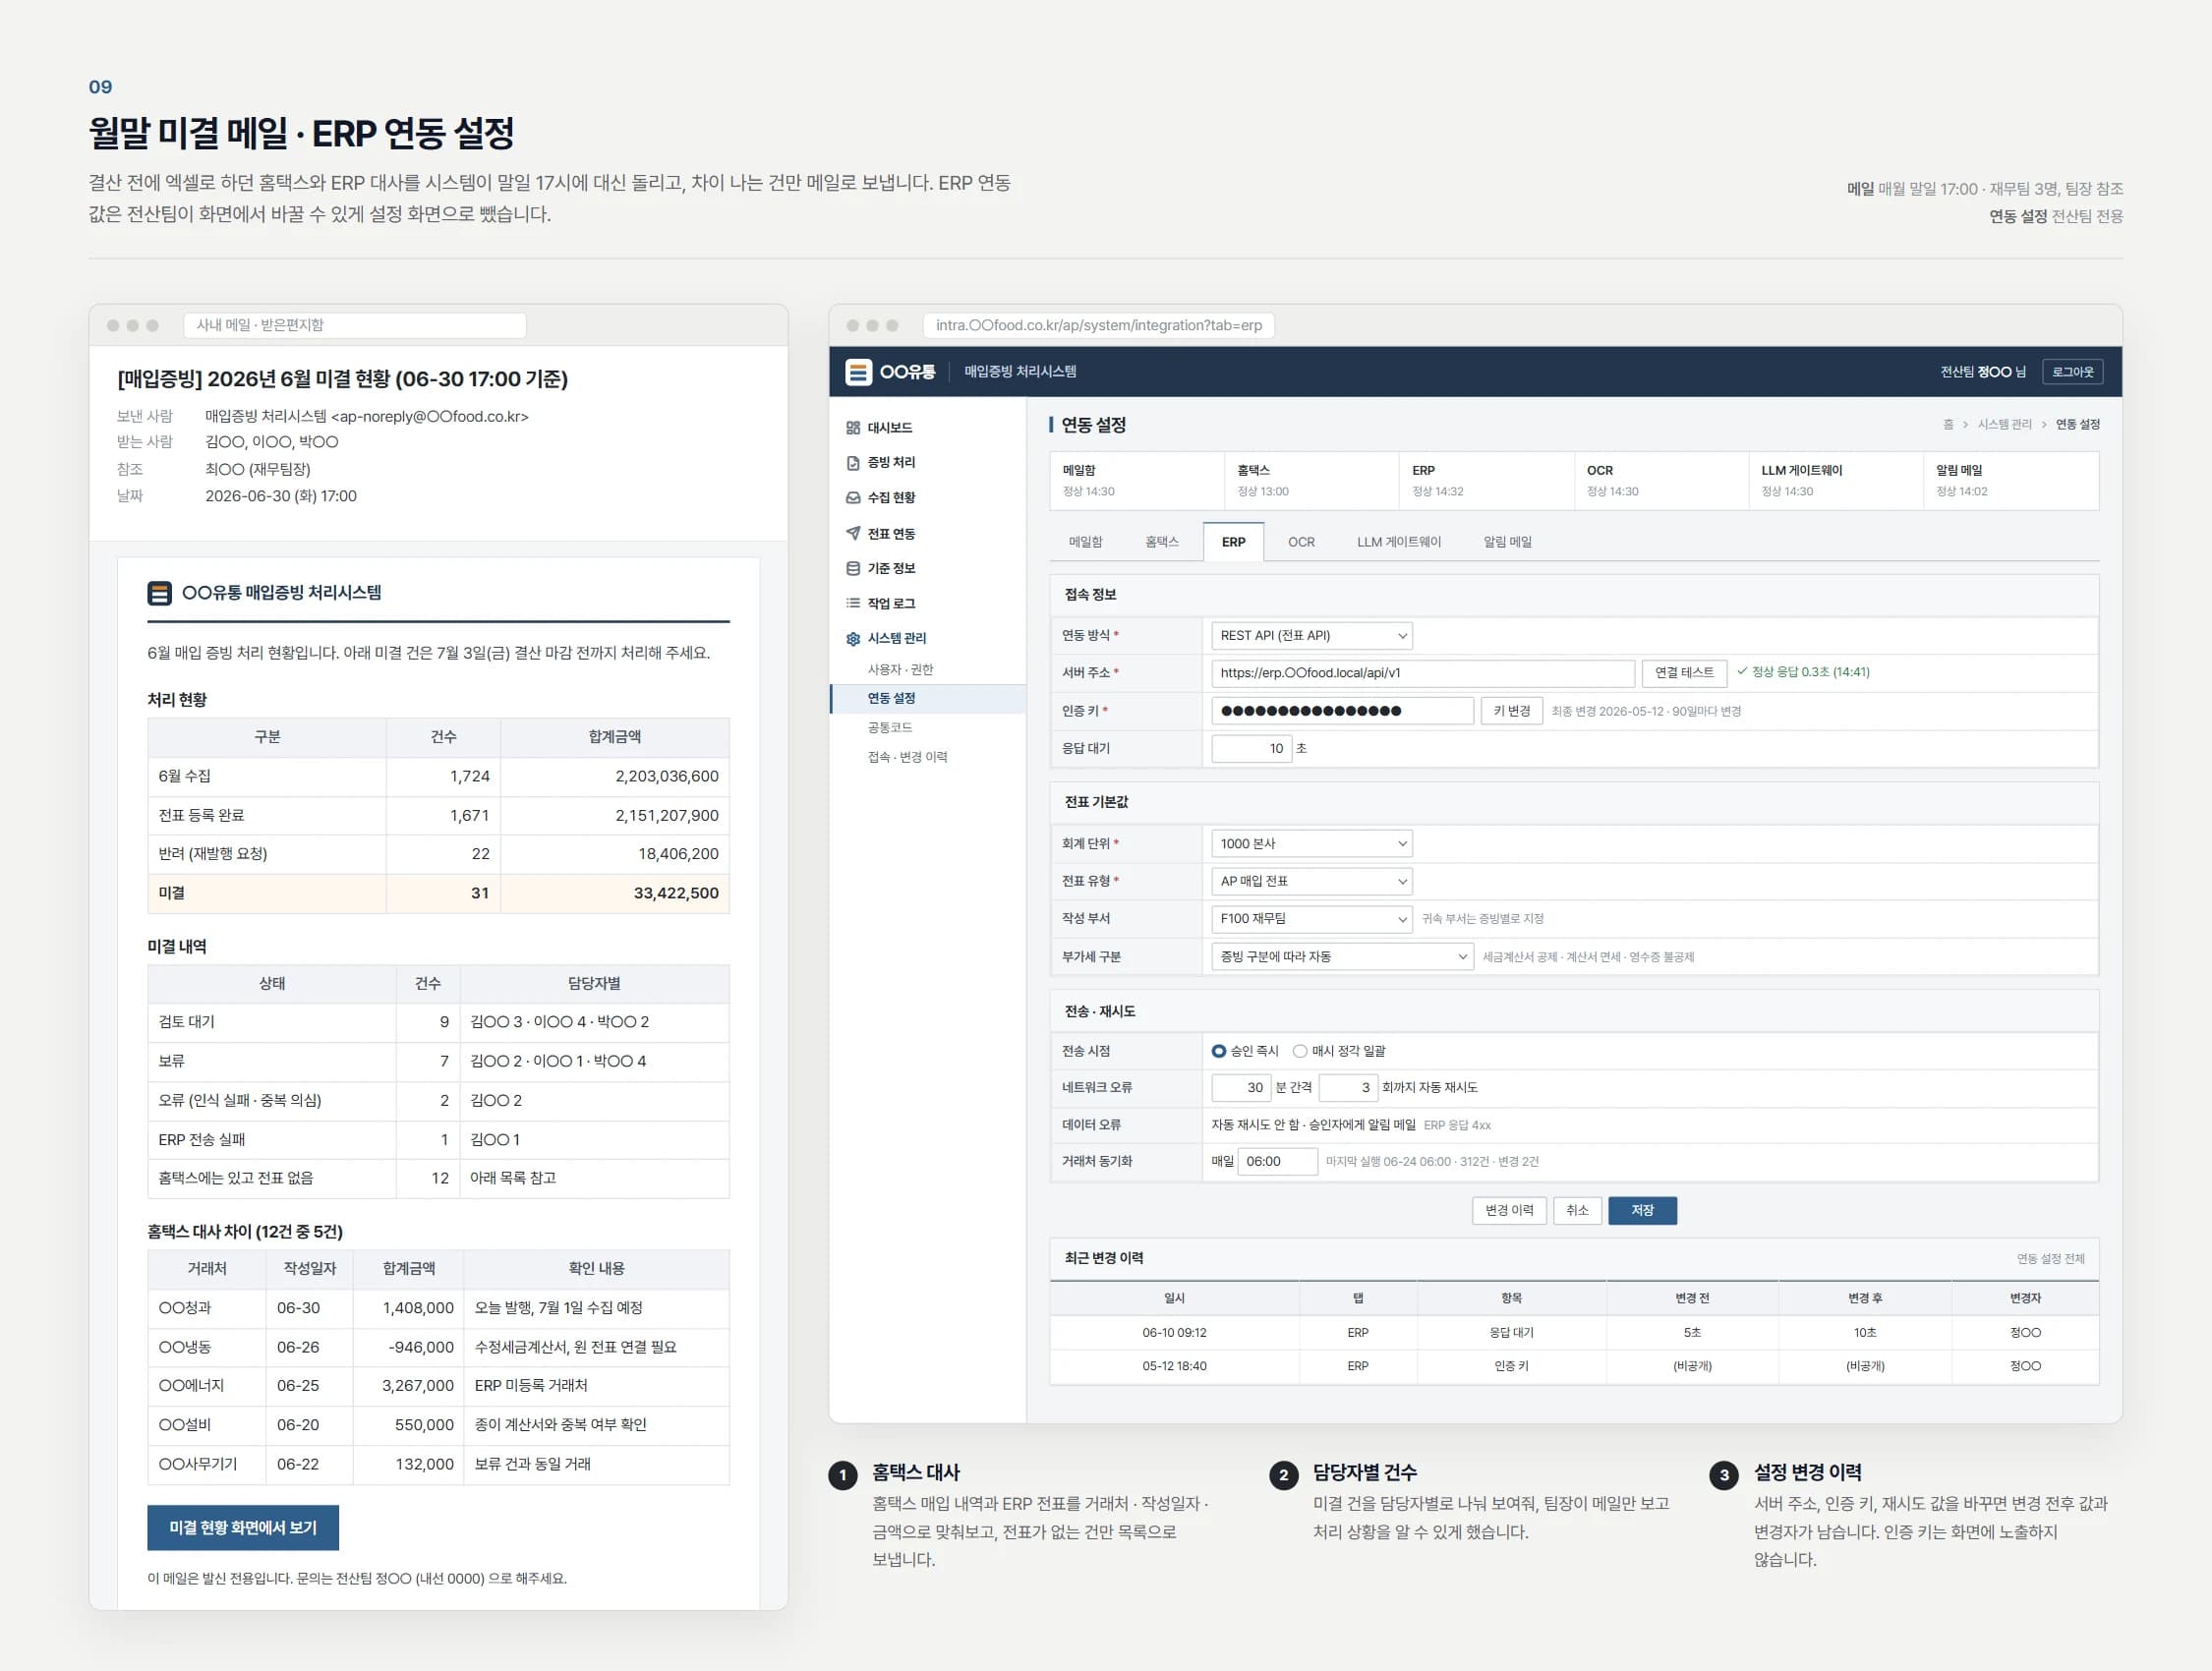Screen dimensions: 2212x1671
Task: Click the 증빙 처리 document icon
Action: click(x=853, y=463)
